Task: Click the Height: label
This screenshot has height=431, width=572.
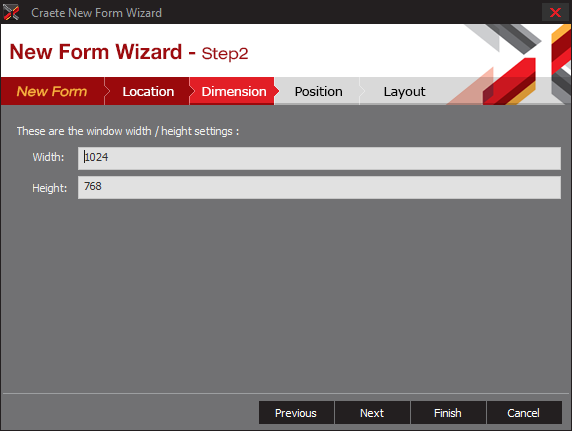Action: tap(50, 188)
